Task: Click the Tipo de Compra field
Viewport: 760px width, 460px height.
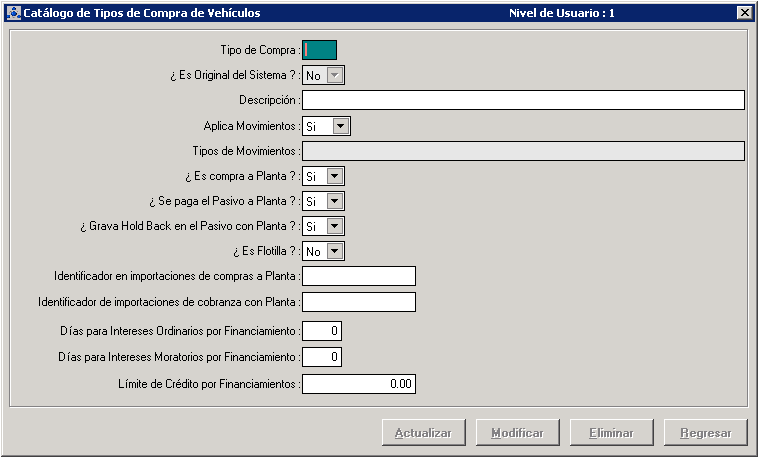Action: pyautogui.click(x=320, y=49)
